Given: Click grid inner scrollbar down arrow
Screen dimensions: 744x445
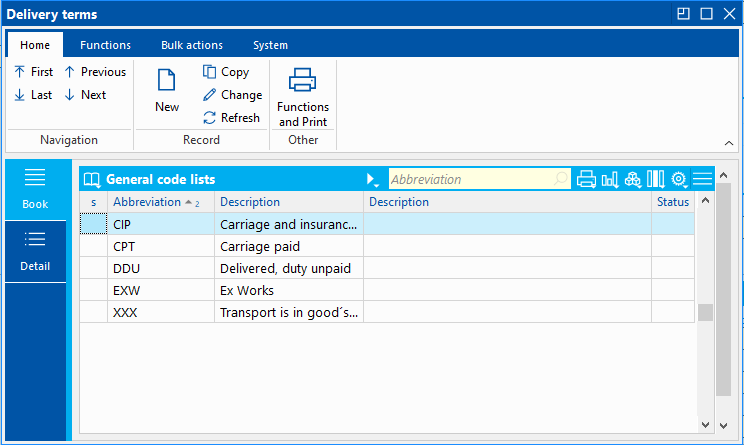Looking at the screenshot, I should [x=705, y=425].
